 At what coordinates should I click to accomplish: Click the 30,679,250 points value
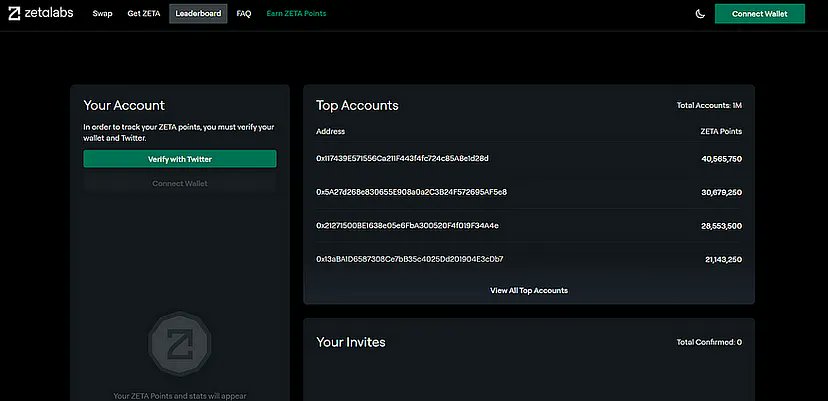coord(721,193)
